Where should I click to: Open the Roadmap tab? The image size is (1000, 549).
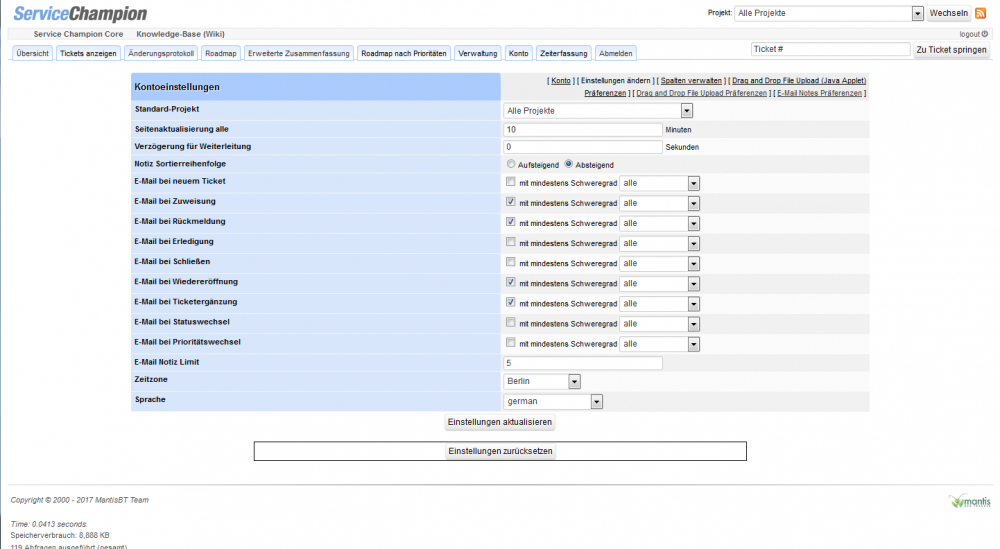(221, 54)
